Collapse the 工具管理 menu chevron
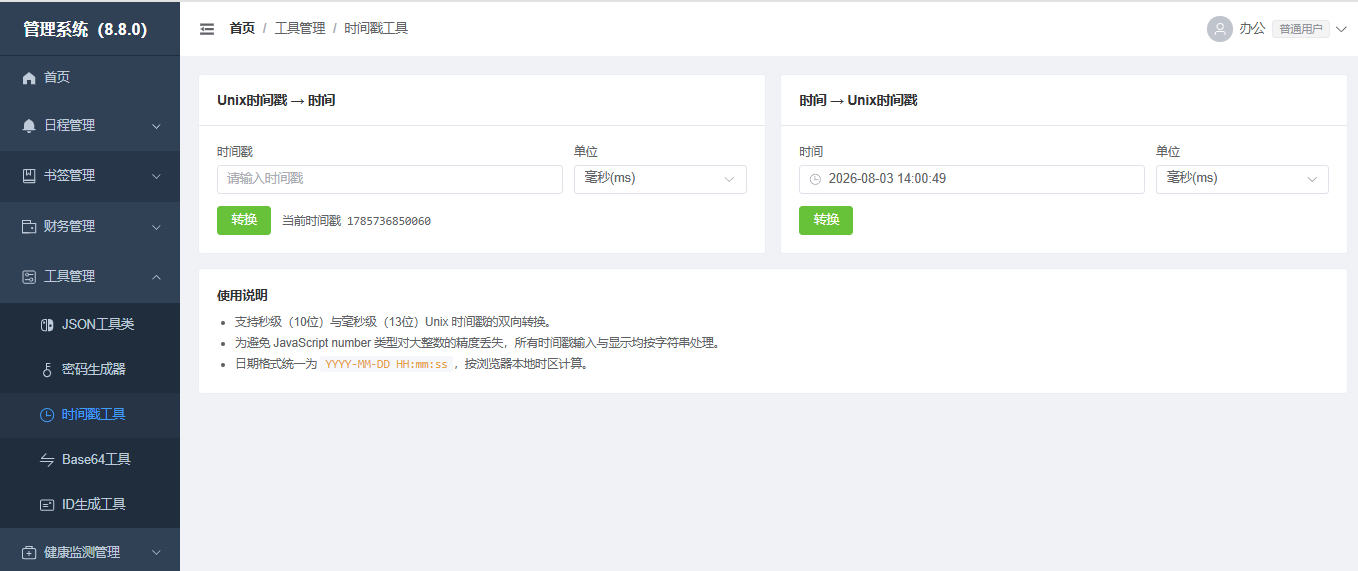Image resolution: width=1358 pixels, height=571 pixels. click(156, 277)
